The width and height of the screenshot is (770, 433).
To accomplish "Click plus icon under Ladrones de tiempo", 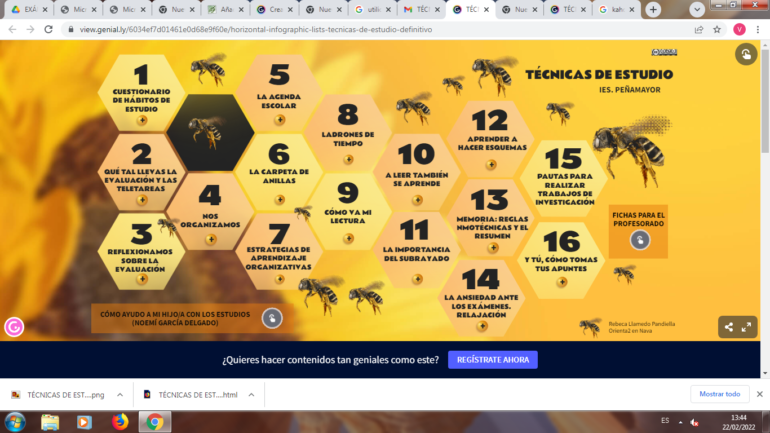I will point(348,160).
